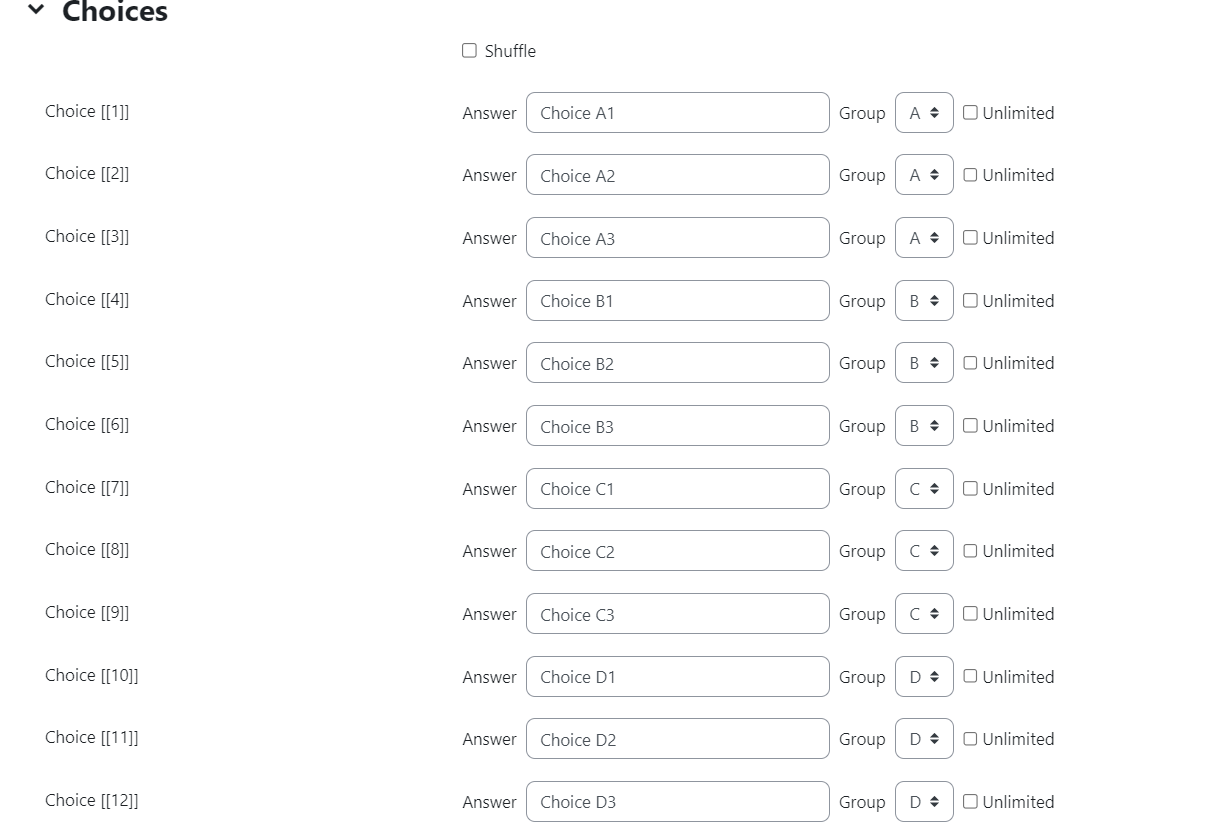Click the Choice C1 answer field

click(678, 489)
